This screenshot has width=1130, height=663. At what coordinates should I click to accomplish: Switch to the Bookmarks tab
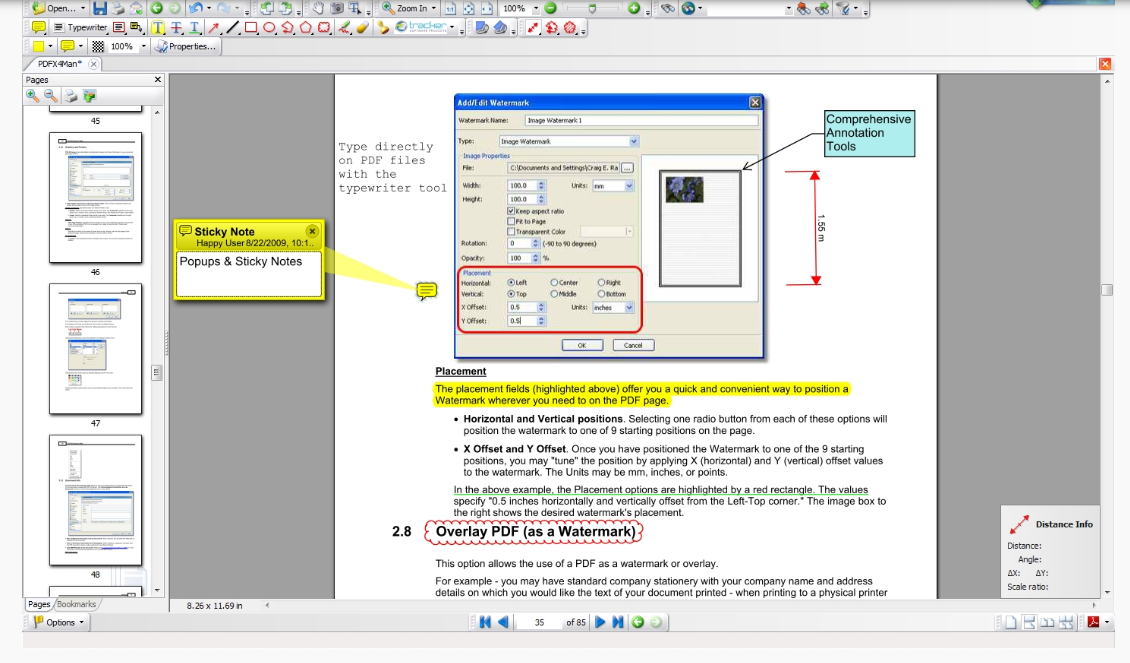tap(76, 604)
